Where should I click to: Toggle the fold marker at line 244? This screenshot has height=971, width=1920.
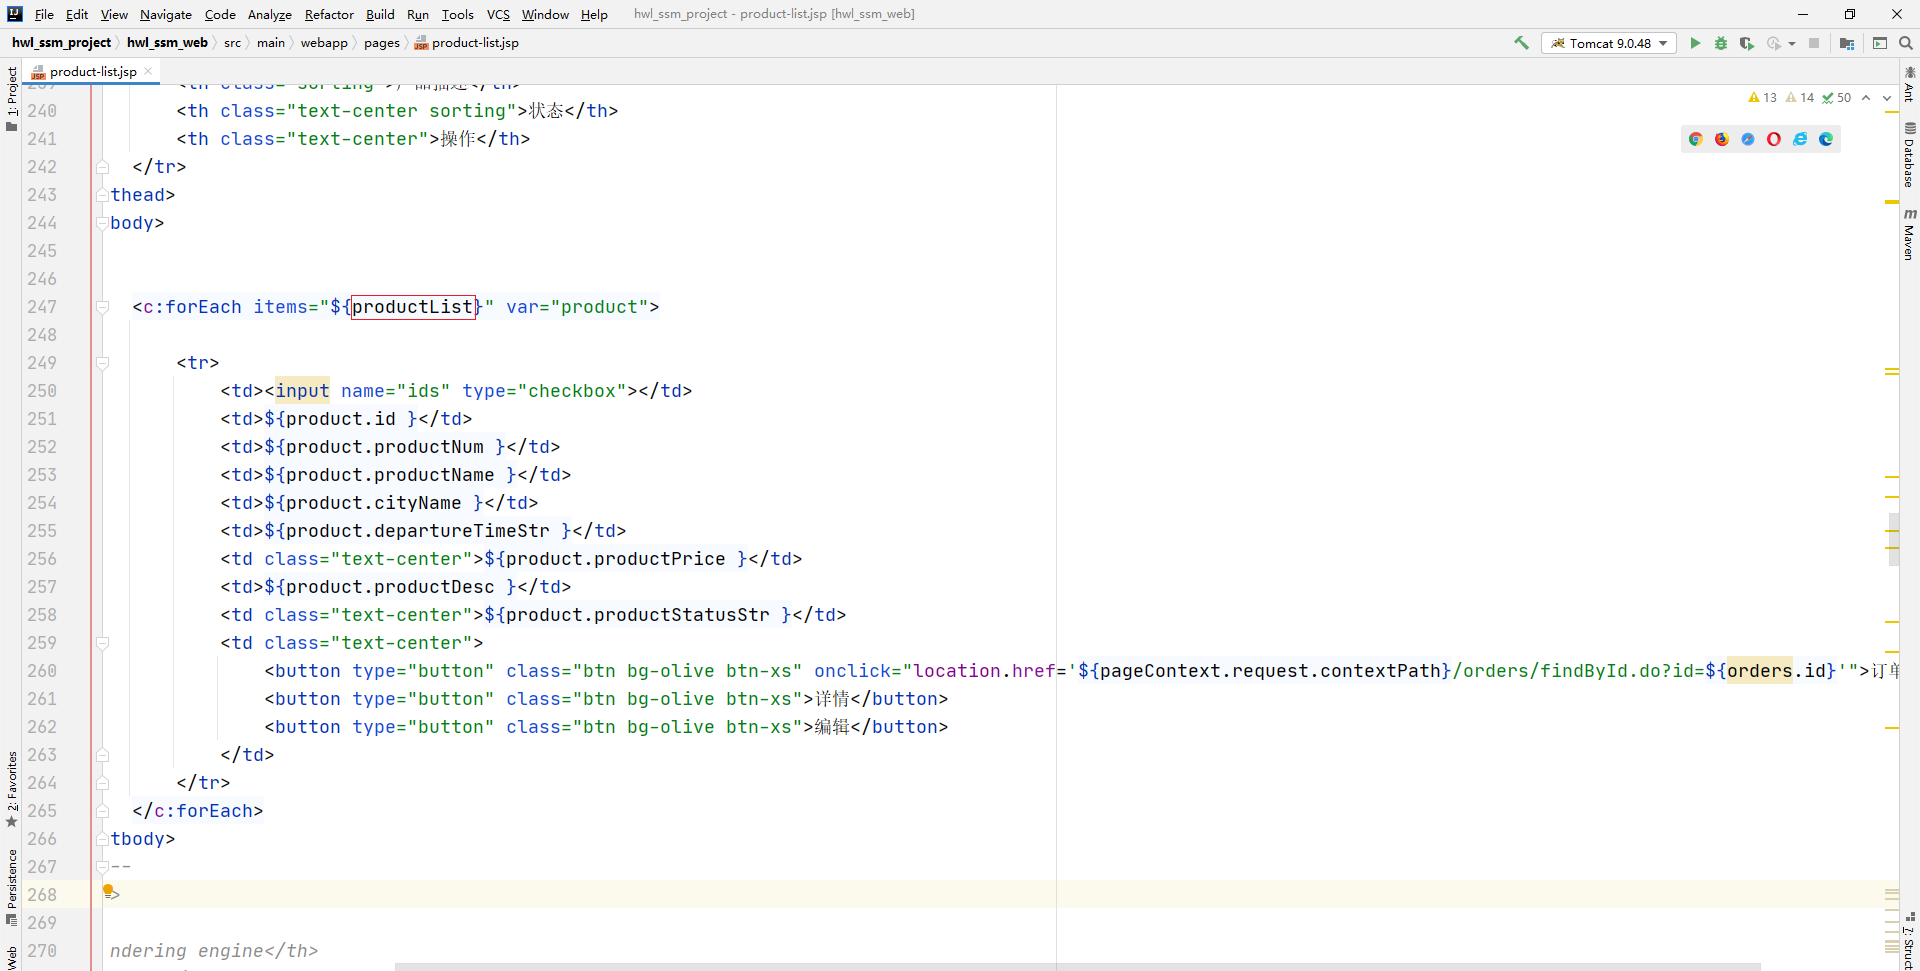point(102,223)
